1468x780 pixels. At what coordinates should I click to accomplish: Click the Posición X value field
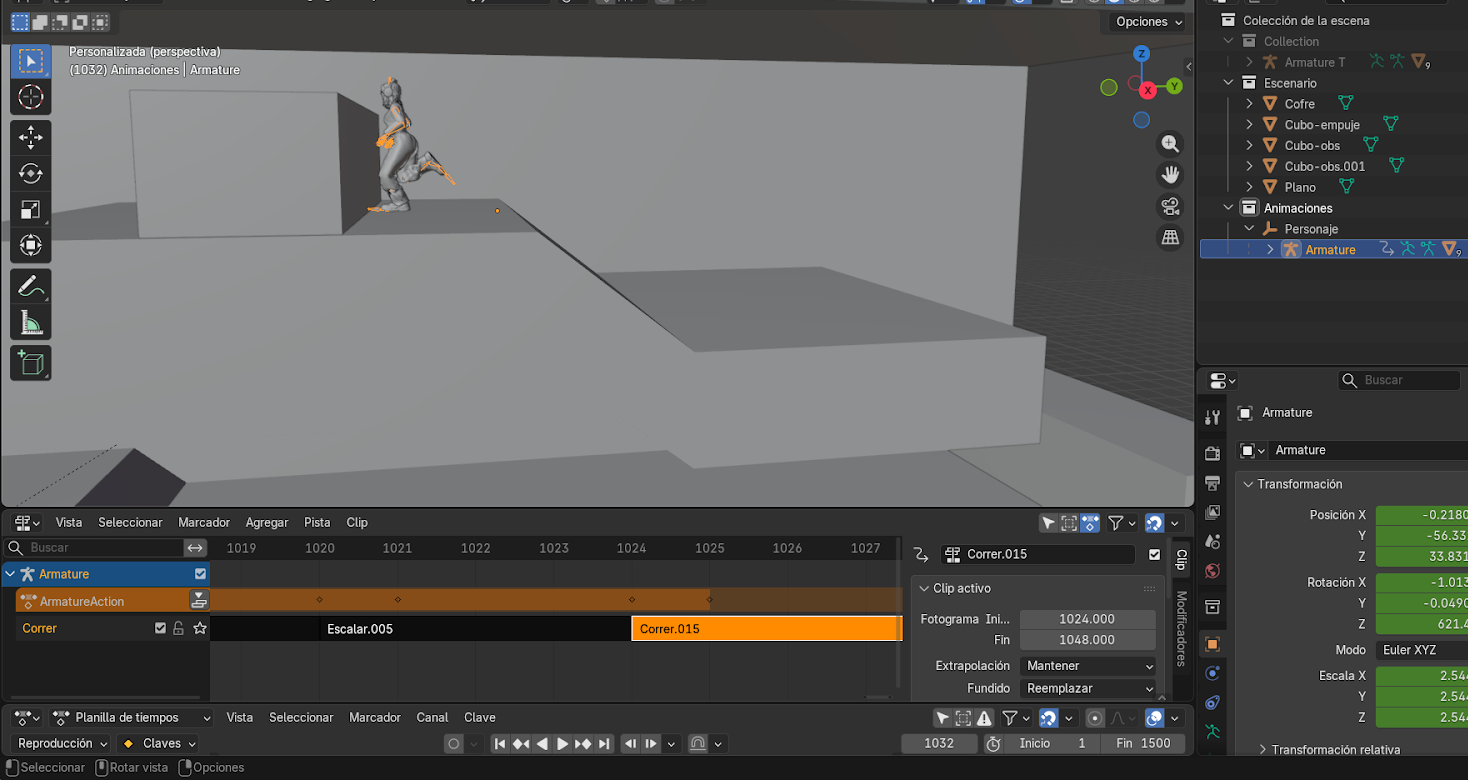1421,515
